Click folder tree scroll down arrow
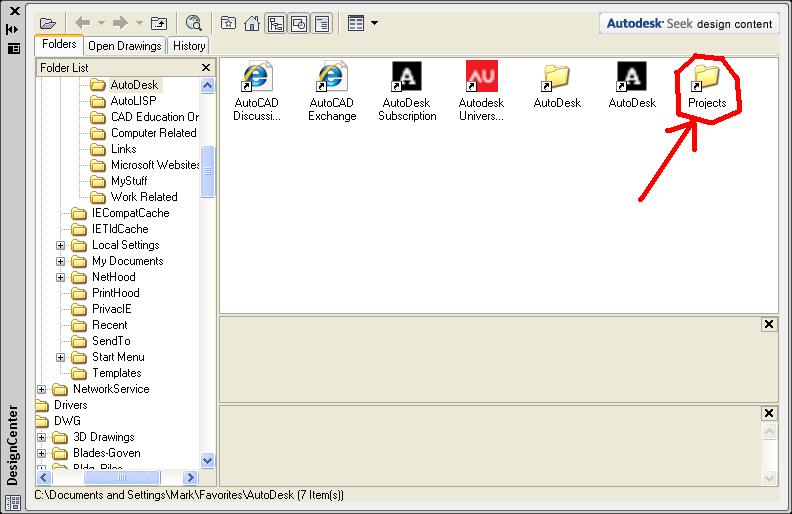 pos(208,460)
